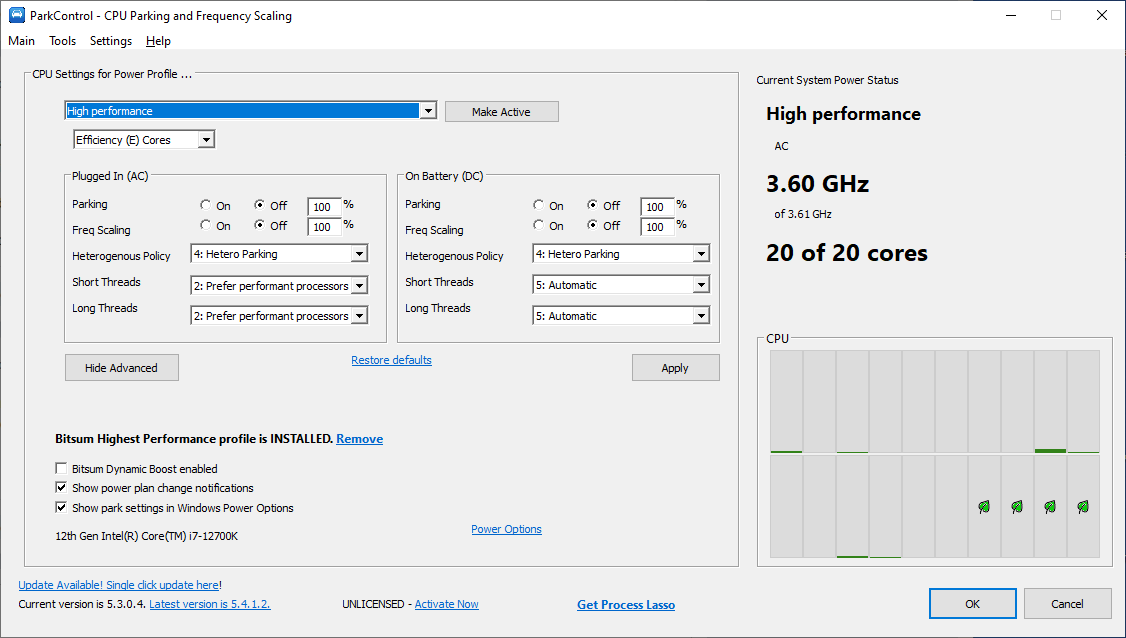Uncheck Show park settings in Windows Power Options

coord(63,508)
